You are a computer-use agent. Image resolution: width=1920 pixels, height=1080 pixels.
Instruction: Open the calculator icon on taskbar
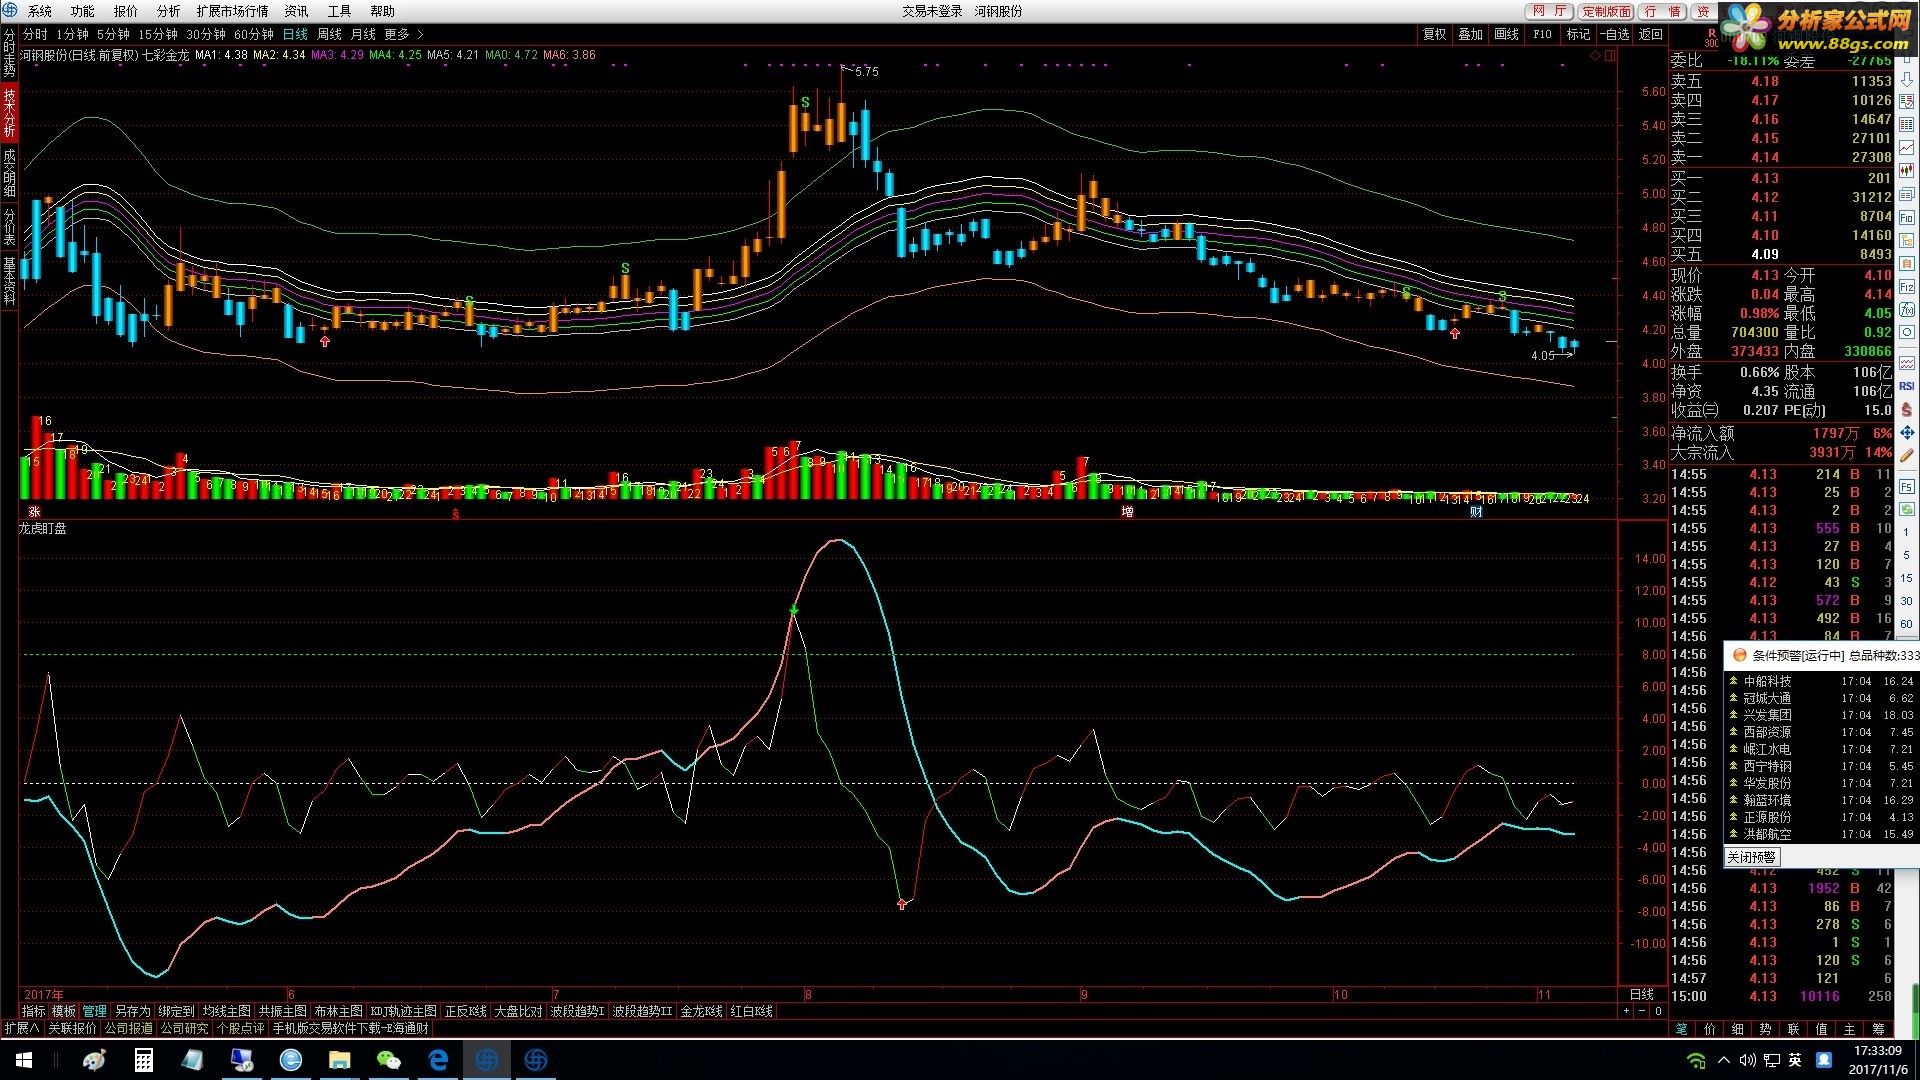pyautogui.click(x=144, y=1060)
